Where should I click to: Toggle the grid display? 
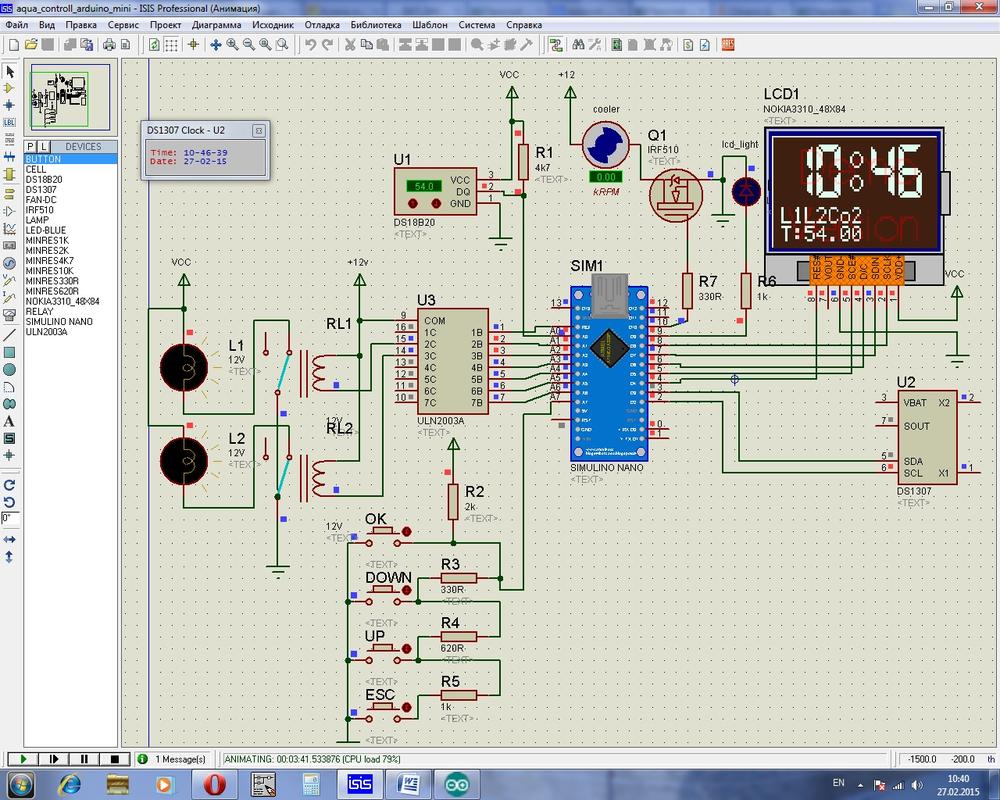[172, 45]
